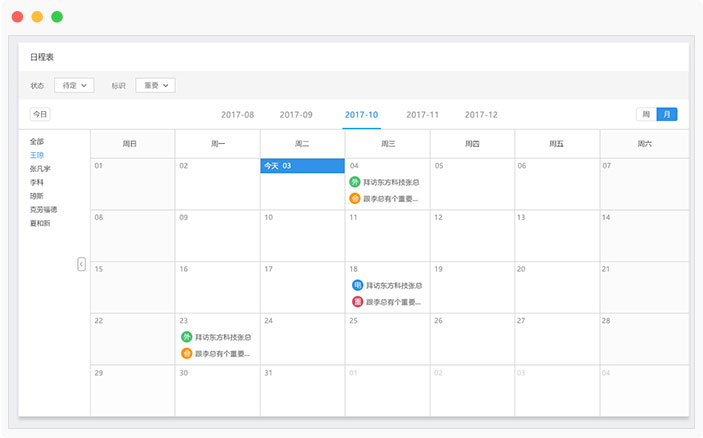Screen dimensions: 703x438
Task: Switch to the 2017-11 month tab
Action: (x=422, y=115)
